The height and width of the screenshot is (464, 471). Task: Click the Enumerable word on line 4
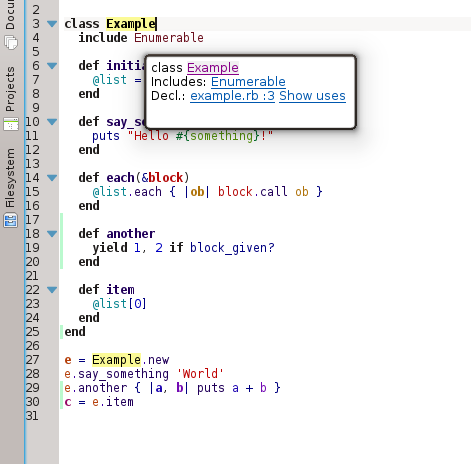click(x=169, y=38)
